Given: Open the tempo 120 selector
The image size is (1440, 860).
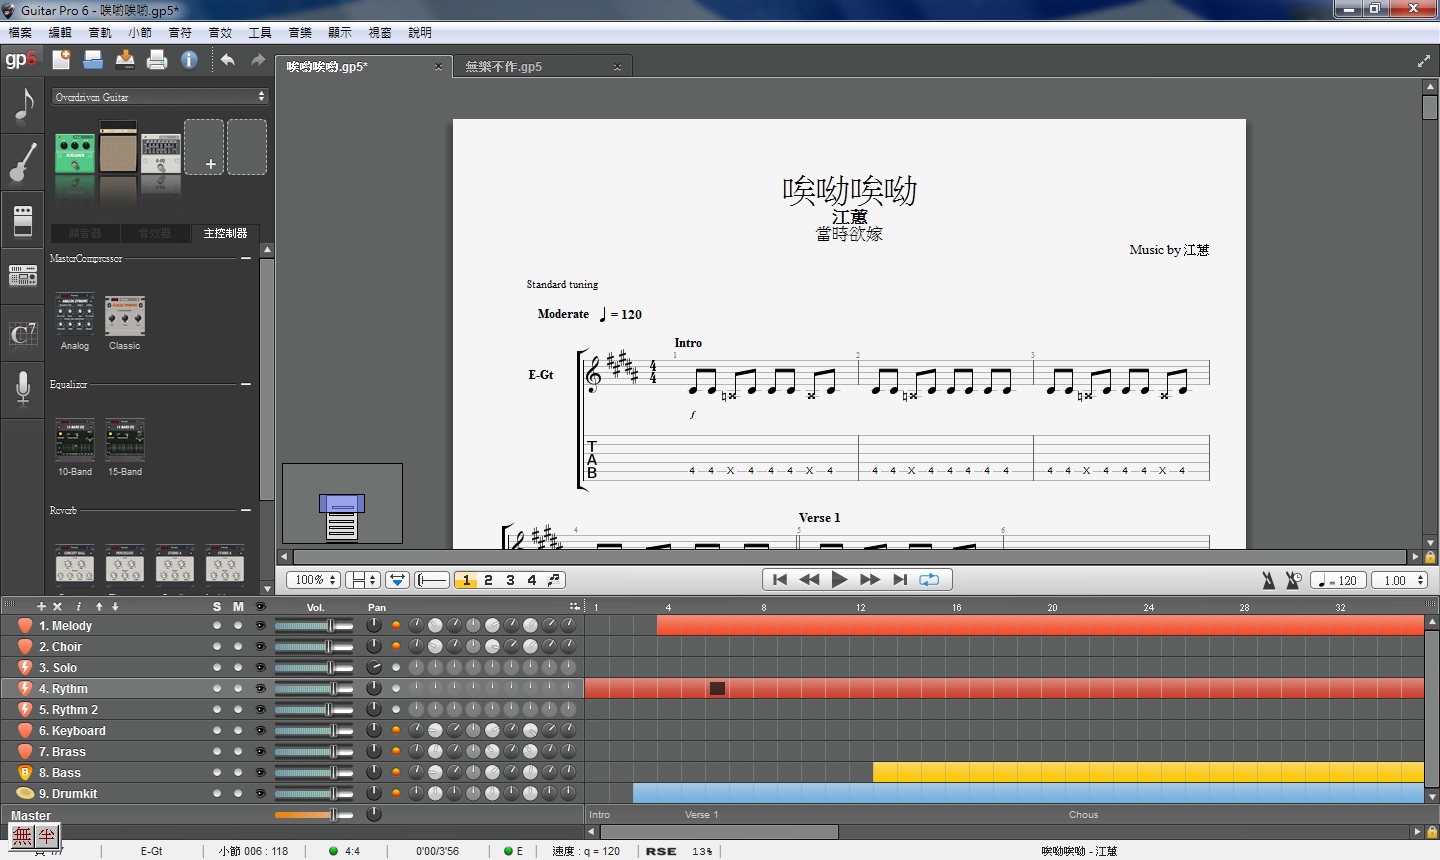Looking at the screenshot, I should point(1338,580).
